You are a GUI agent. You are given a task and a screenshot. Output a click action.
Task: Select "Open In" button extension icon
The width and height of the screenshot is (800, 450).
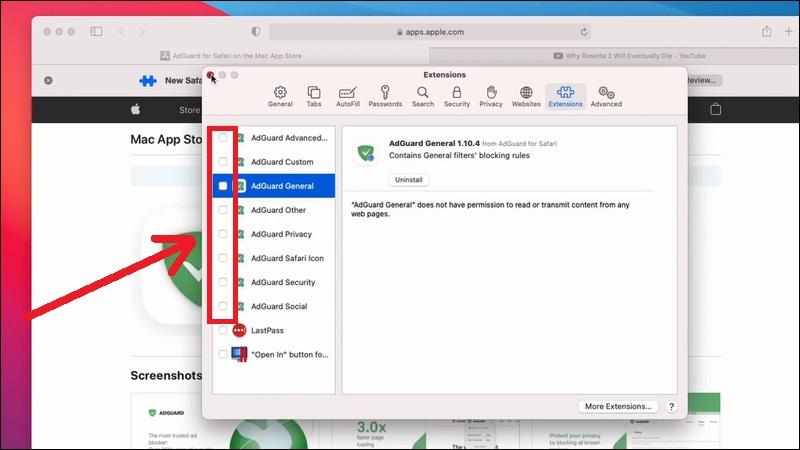pos(239,354)
